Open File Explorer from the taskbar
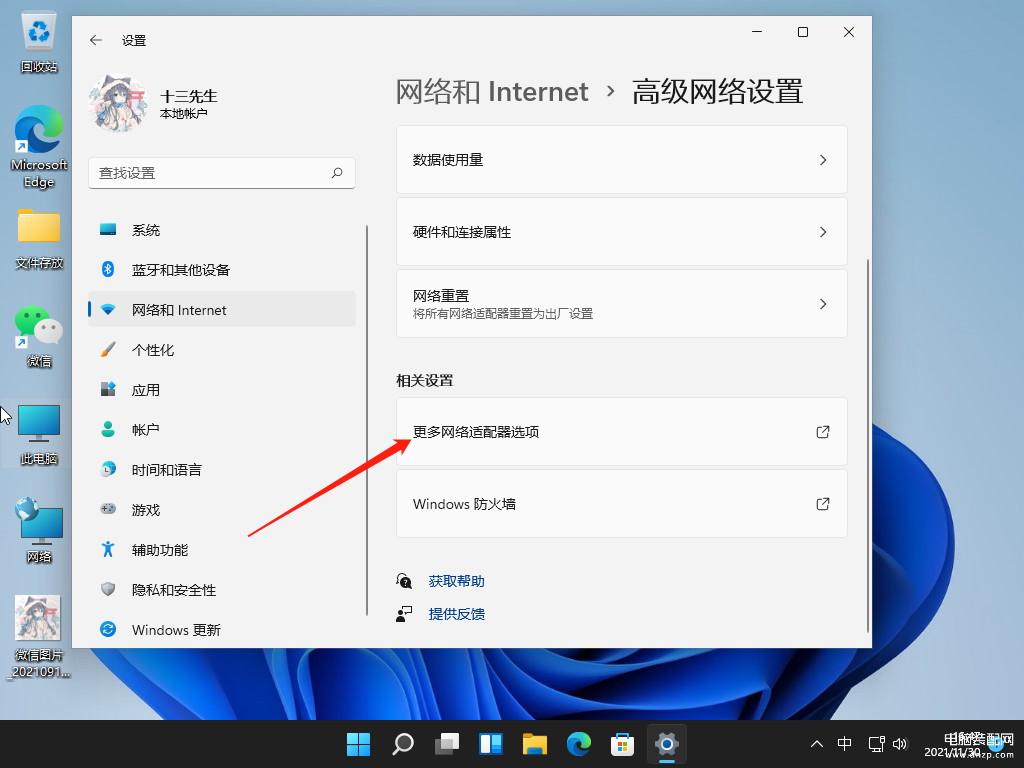This screenshot has width=1024, height=768. [x=535, y=744]
